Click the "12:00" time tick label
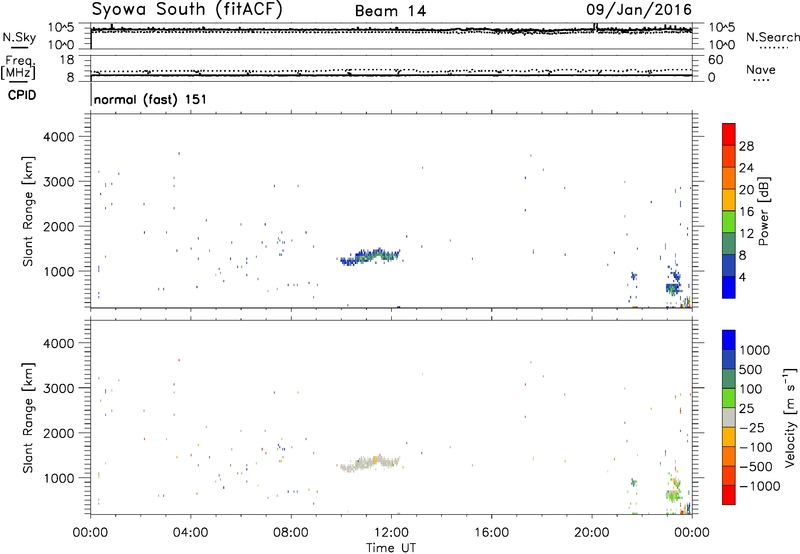The width and height of the screenshot is (800, 554). click(x=391, y=533)
